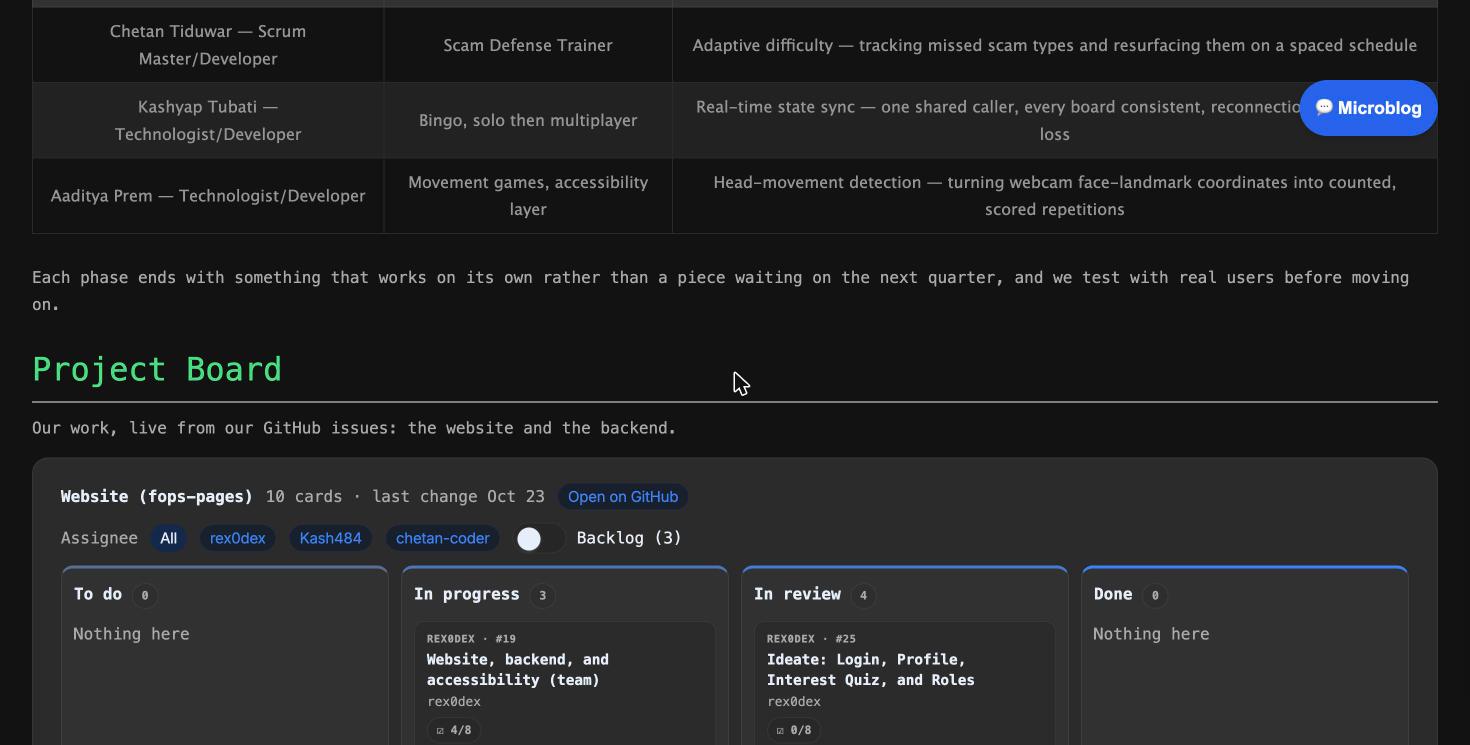Click the 'Our work, live from our GitHub issues' line
Screen dimensions: 1470x745
click(x=354, y=428)
